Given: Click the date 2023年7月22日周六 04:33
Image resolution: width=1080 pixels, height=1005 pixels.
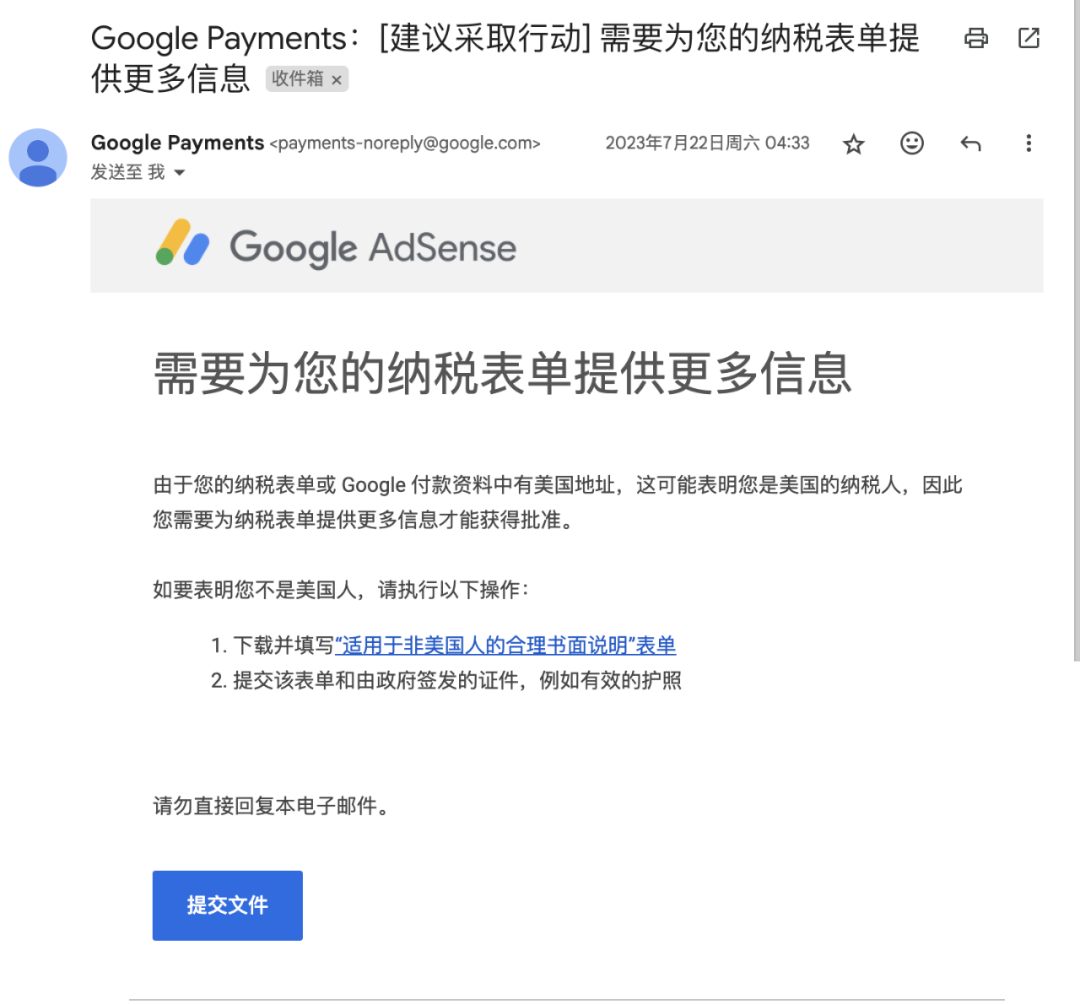Looking at the screenshot, I should tap(707, 143).
